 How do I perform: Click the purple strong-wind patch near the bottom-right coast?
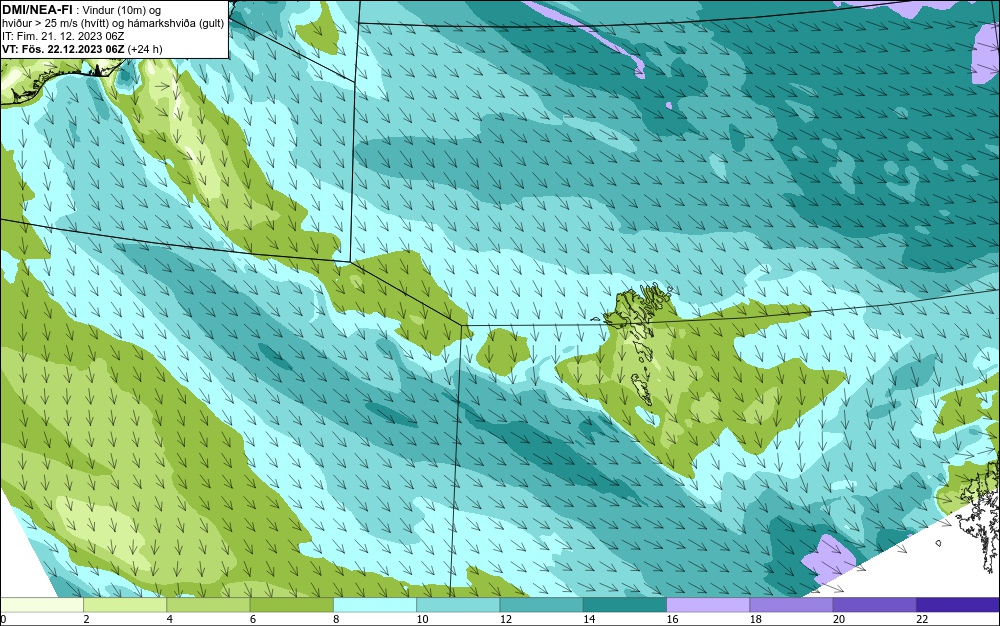pyautogui.click(x=828, y=559)
